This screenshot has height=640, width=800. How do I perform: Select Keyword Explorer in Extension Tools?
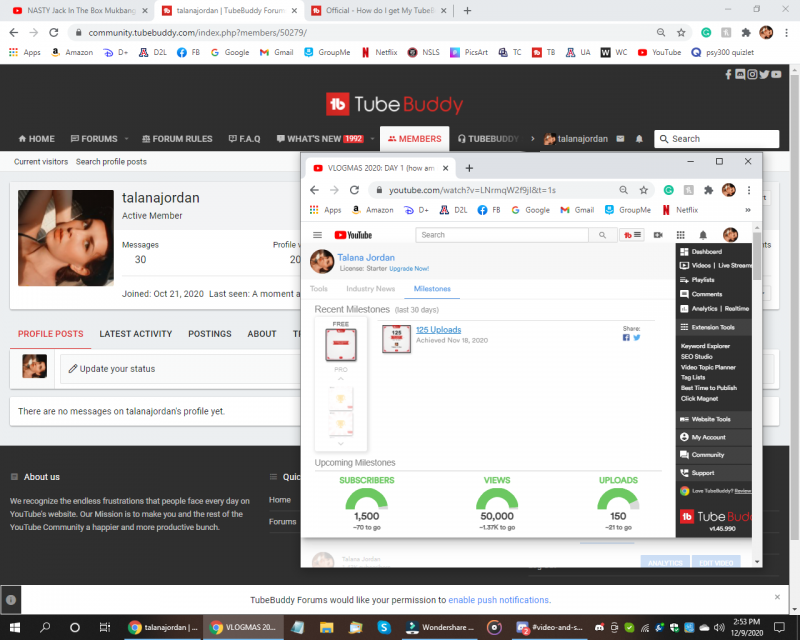click(x=708, y=346)
